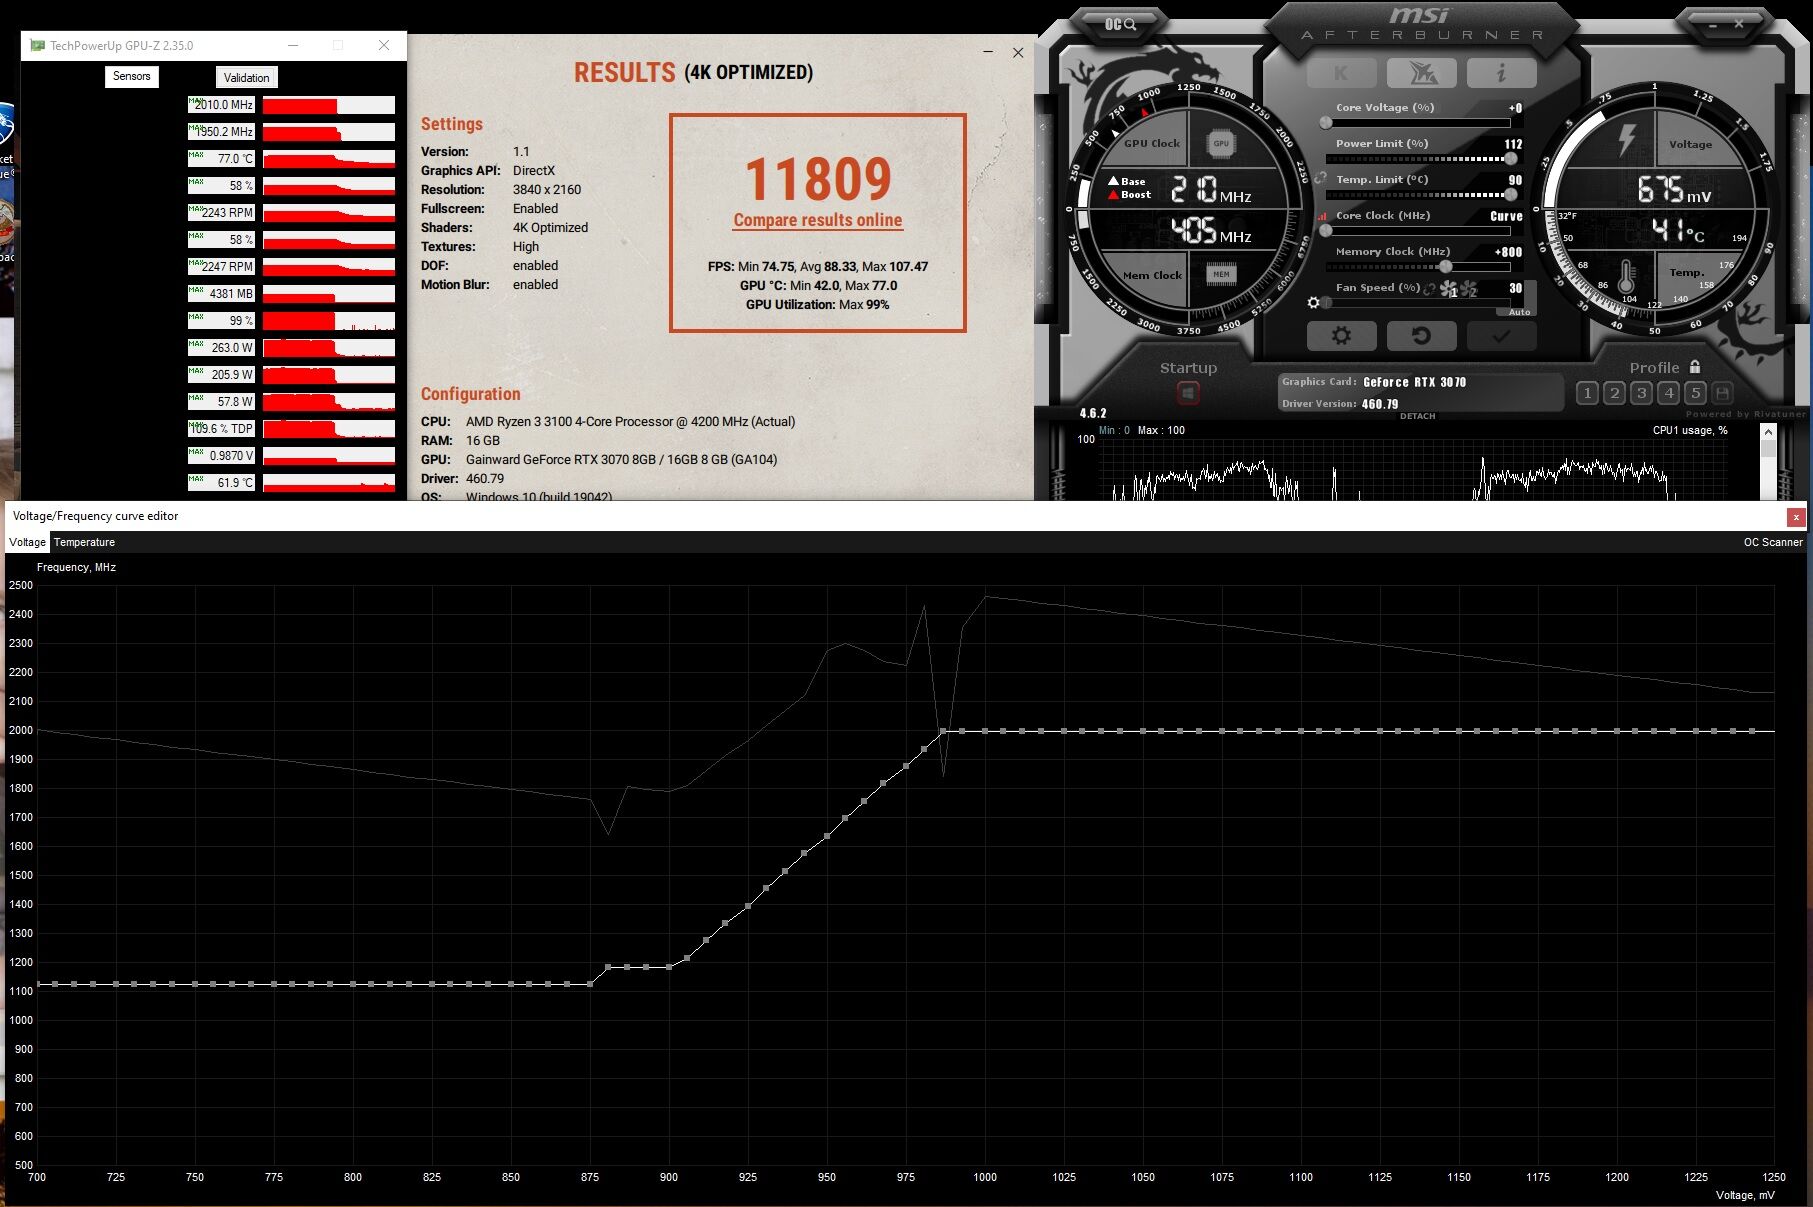Toggle fan 2 selector icon
This screenshot has height=1207, width=1813.
pos(1469,289)
